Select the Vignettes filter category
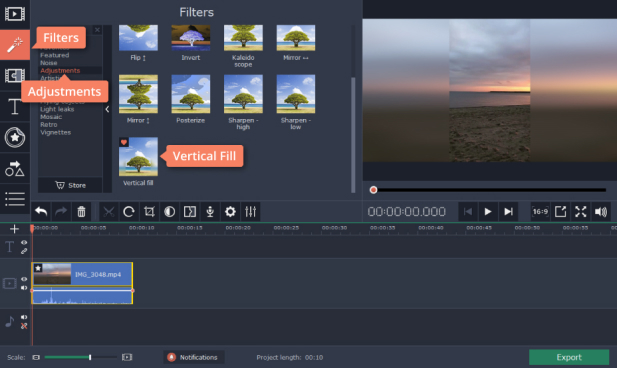Image resolution: width=617 pixels, height=368 pixels. (x=55, y=133)
